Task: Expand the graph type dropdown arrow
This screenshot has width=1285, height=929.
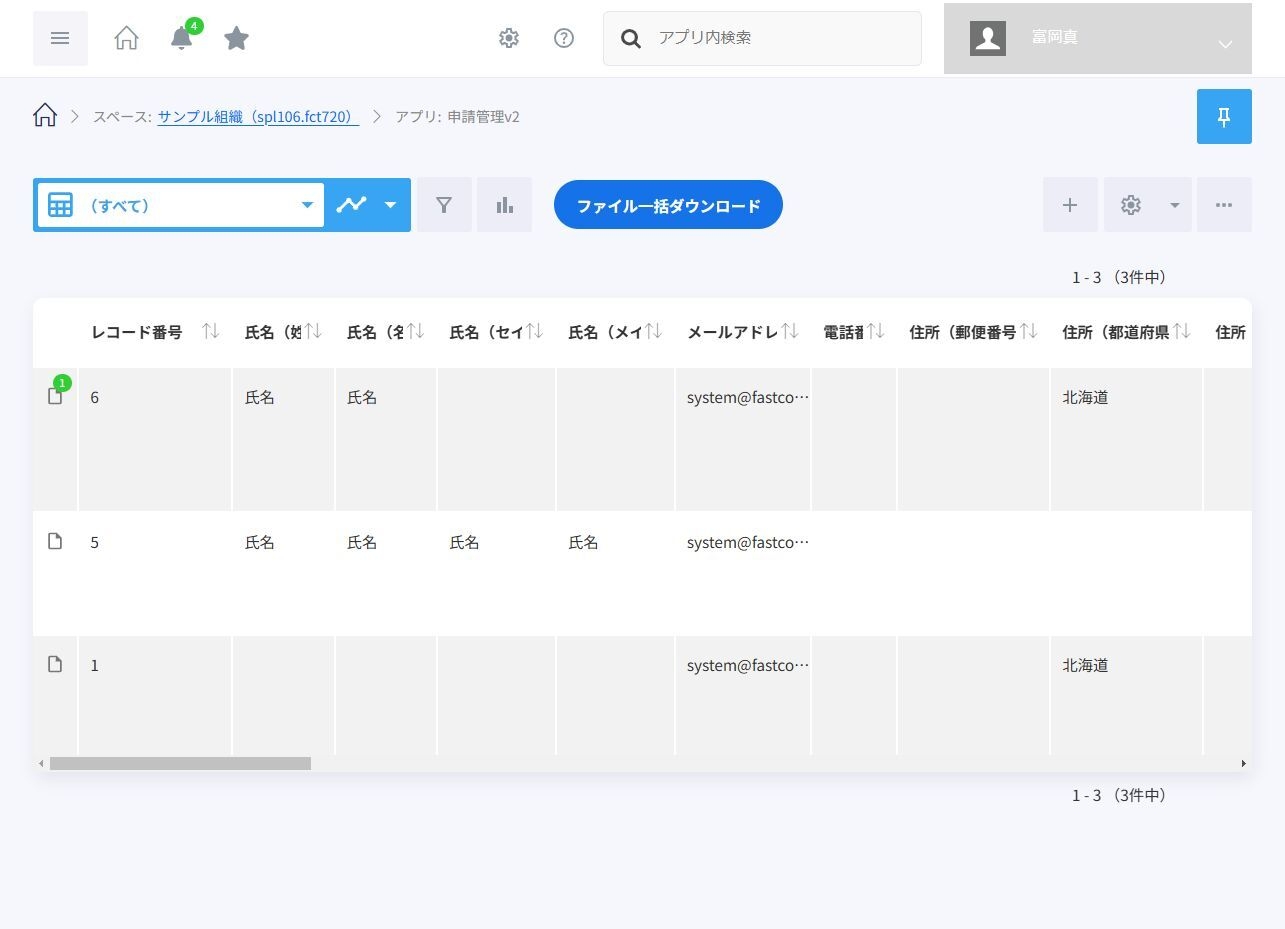Action: coord(391,205)
